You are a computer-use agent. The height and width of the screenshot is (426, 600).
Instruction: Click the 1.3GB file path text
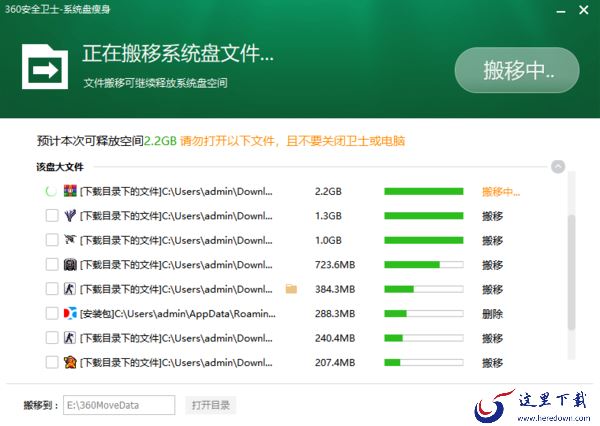point(176,216)
